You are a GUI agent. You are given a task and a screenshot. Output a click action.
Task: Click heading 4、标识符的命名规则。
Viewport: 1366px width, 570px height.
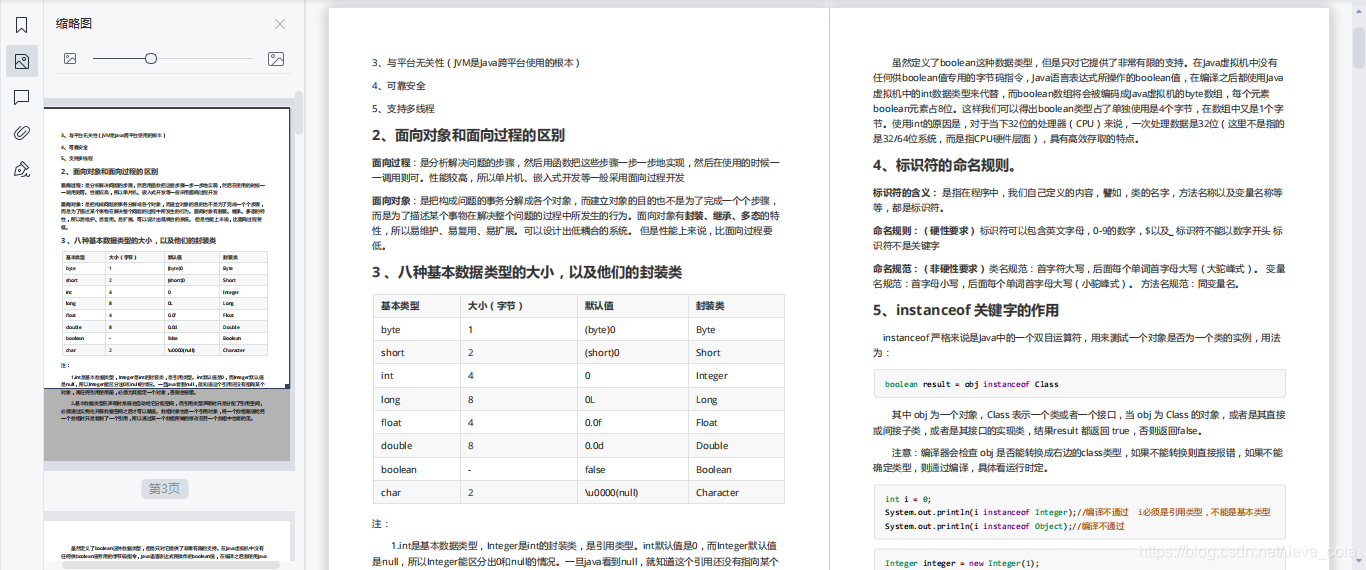[x=945, y=166]
